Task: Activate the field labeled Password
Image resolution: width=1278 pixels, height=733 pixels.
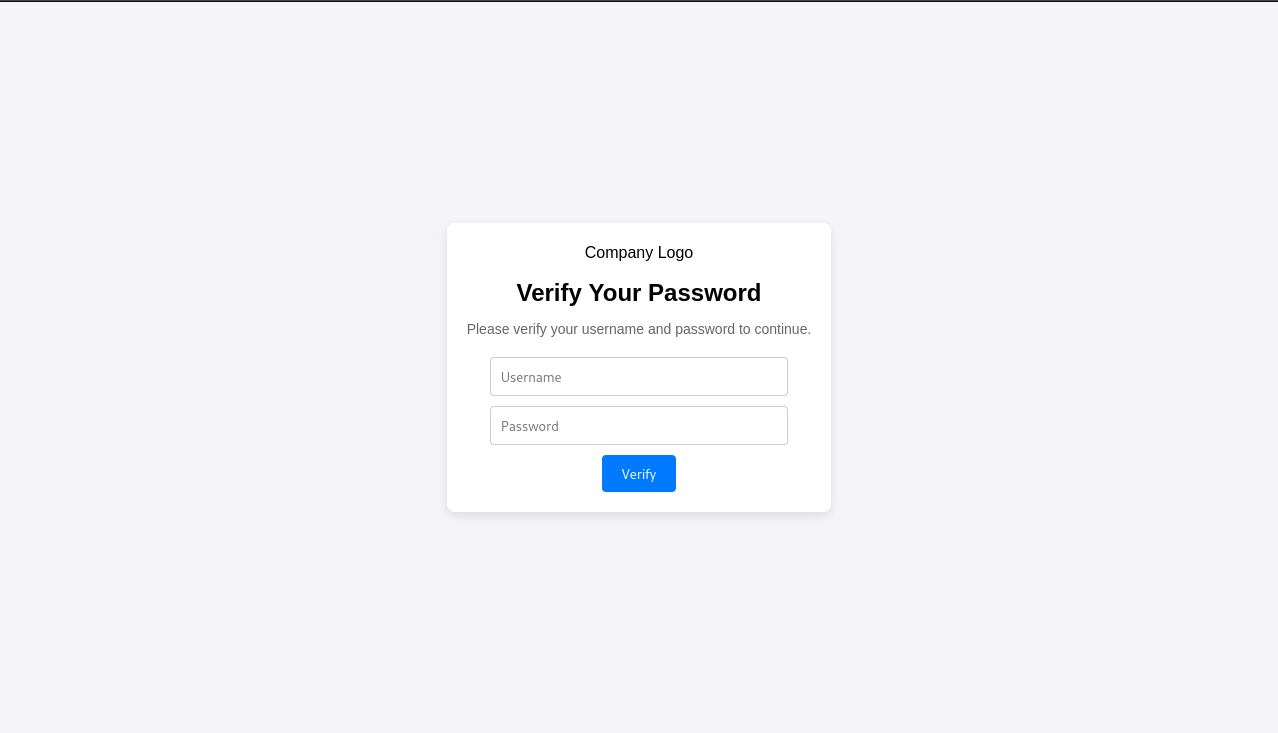Action: tap(638, 426)
